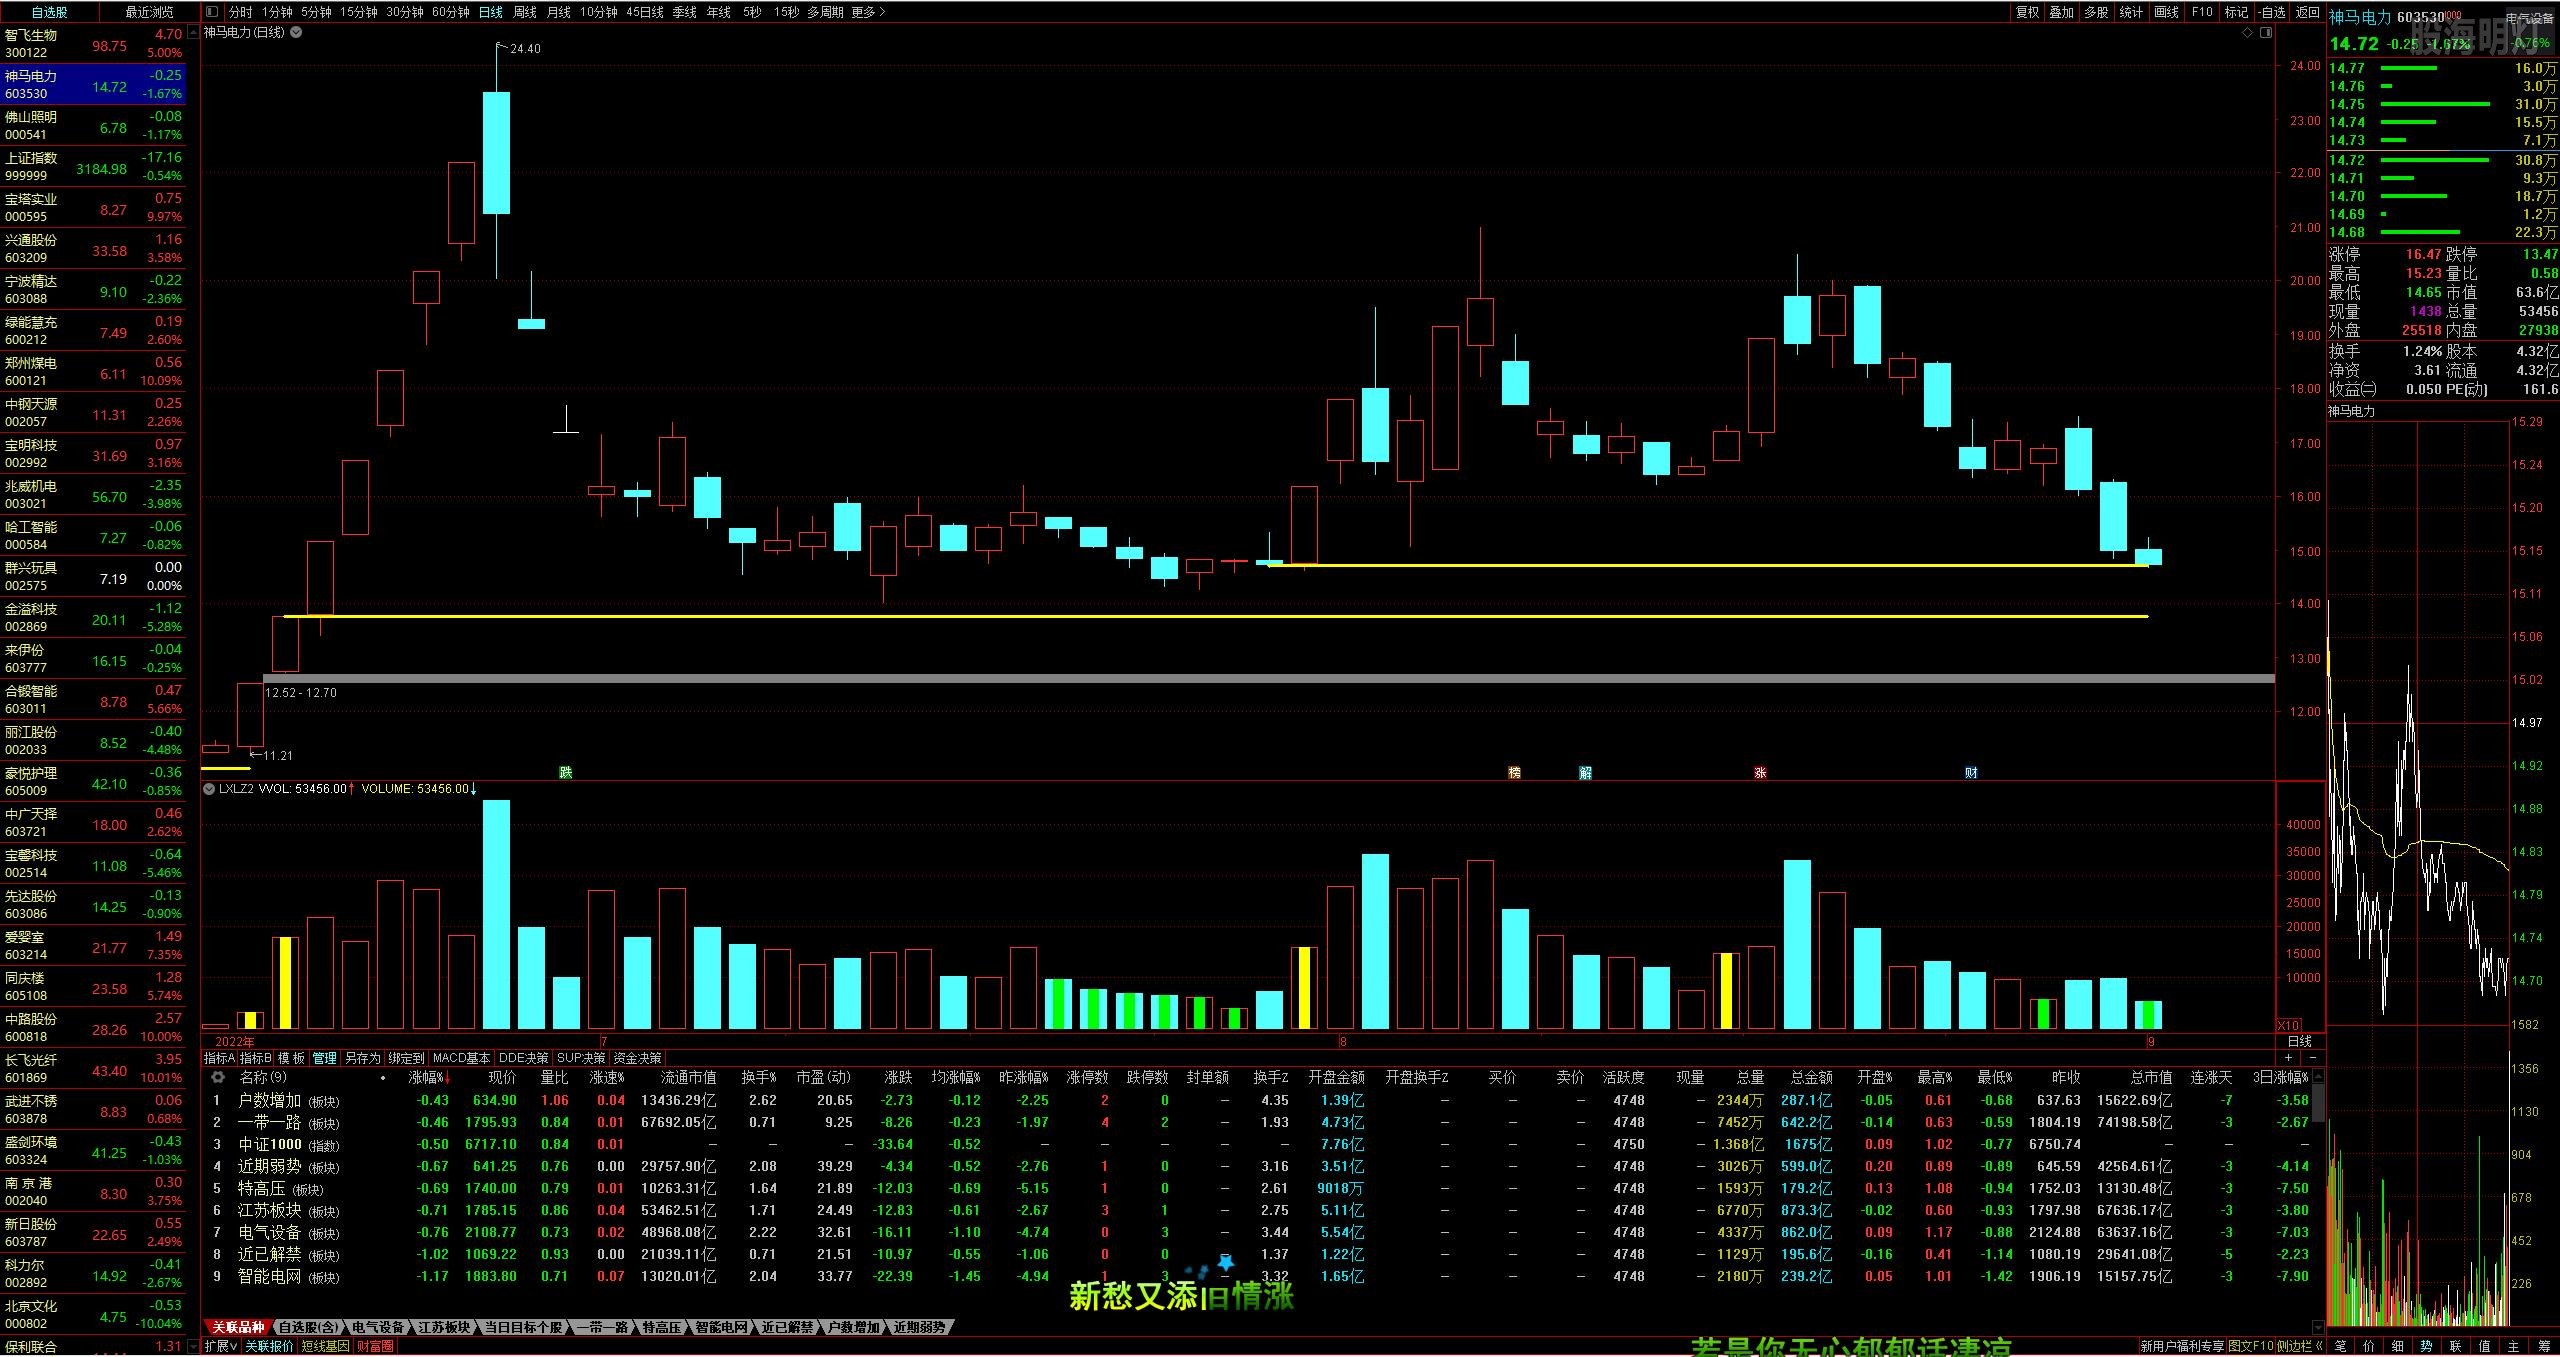Toggle right sidebar layout icon atop chart

(2266, 32)
